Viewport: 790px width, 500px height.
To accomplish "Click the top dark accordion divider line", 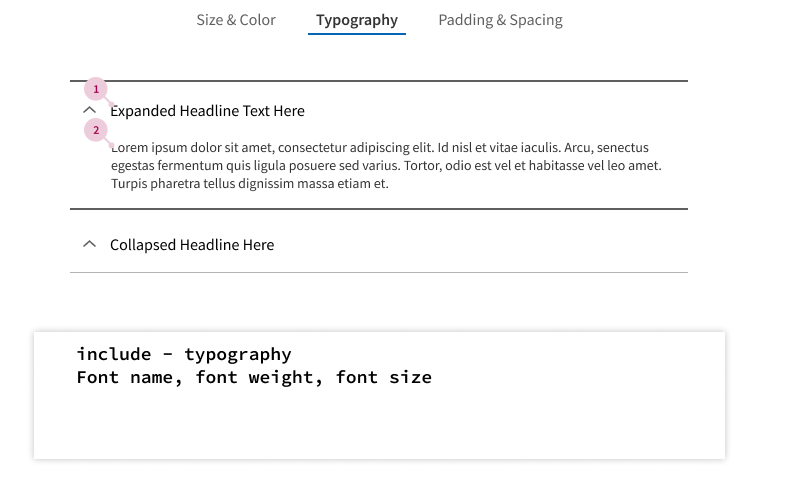I will 379,81.
